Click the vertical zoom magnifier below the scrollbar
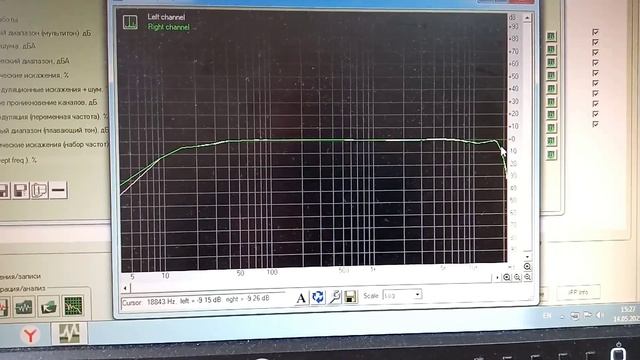Image resolution: width=640 pixels, height=360 pixels. pos(527,267)
